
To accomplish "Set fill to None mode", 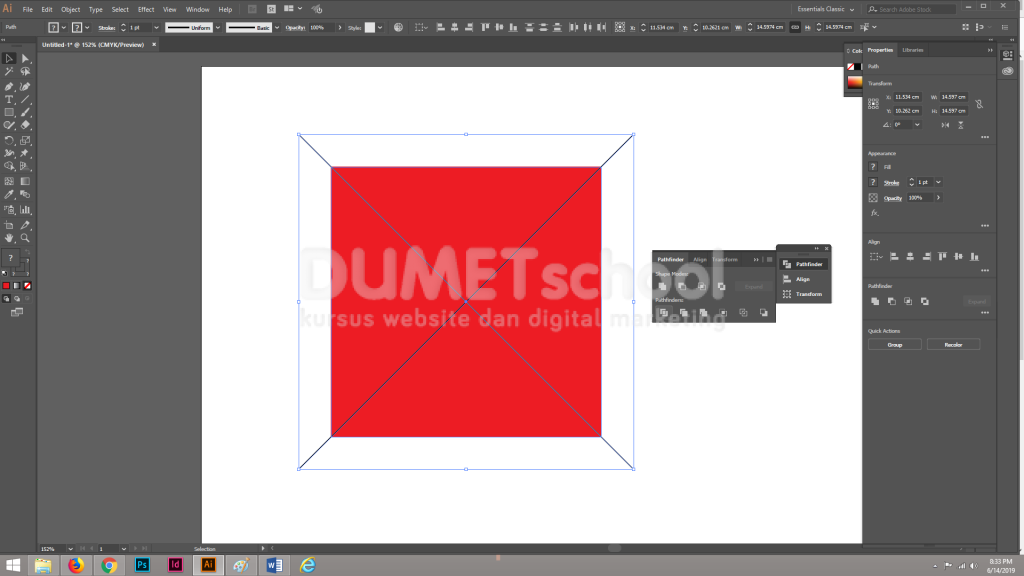I will click(27, 286).
